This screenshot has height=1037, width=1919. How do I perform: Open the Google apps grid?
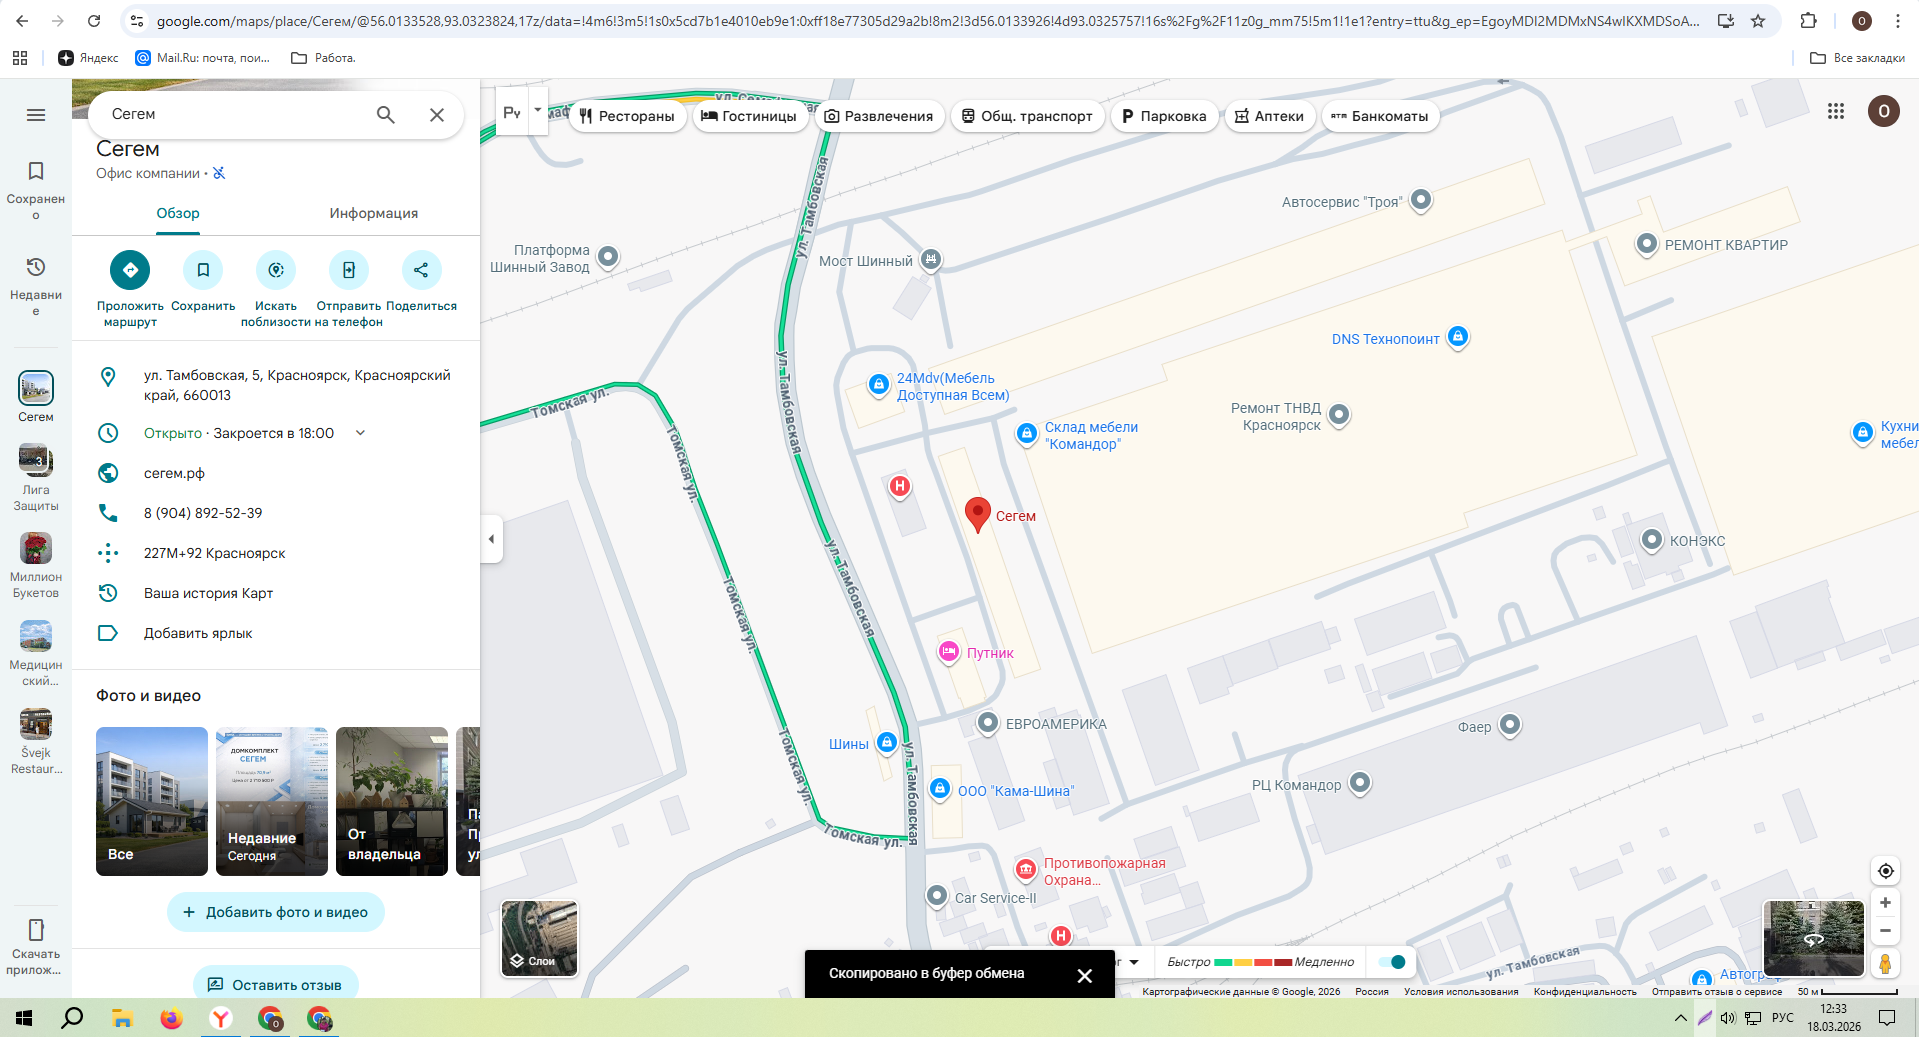[1836, 111]
